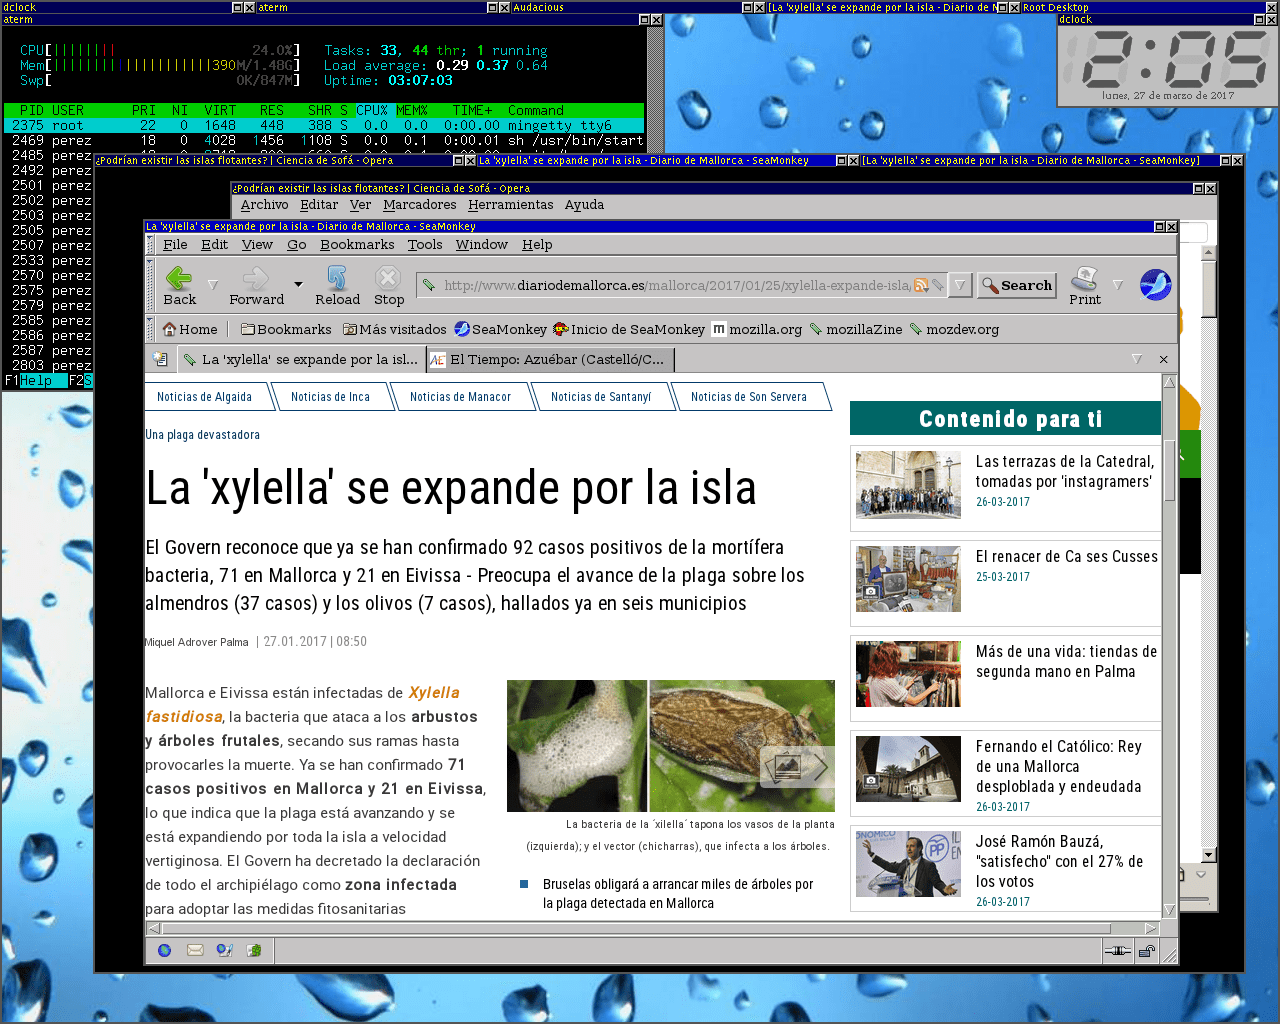Open the Archivo menu in the Opera window

click(x=264, y=204)
